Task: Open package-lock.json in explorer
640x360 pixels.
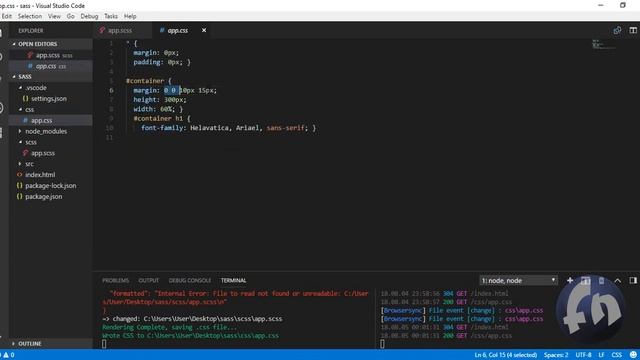Action: pyautogui.click(x=51, y=185)
